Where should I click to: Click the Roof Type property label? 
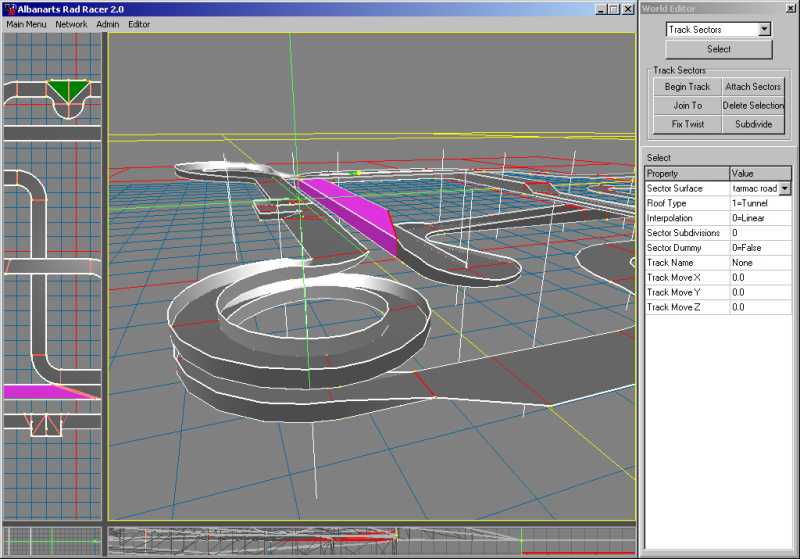666,204
